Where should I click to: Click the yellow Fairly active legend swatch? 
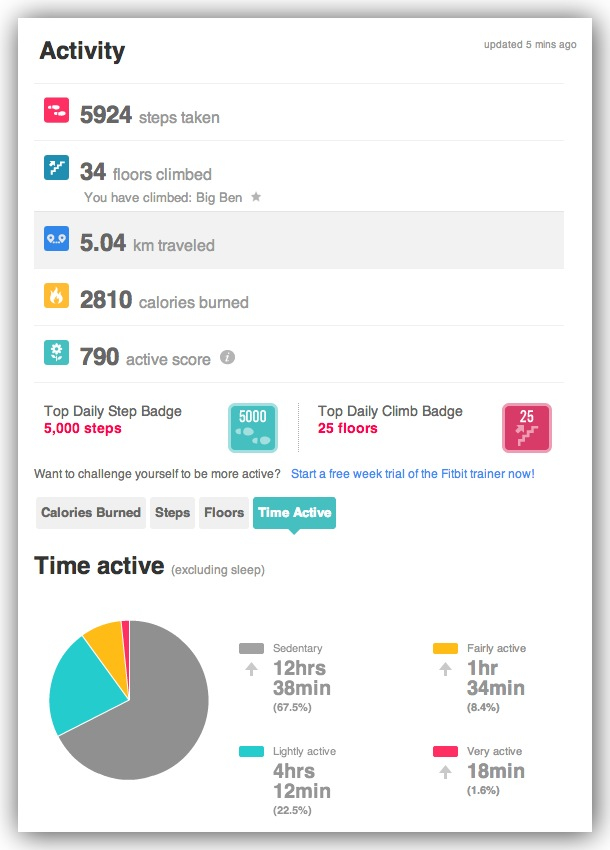[445, 648]
